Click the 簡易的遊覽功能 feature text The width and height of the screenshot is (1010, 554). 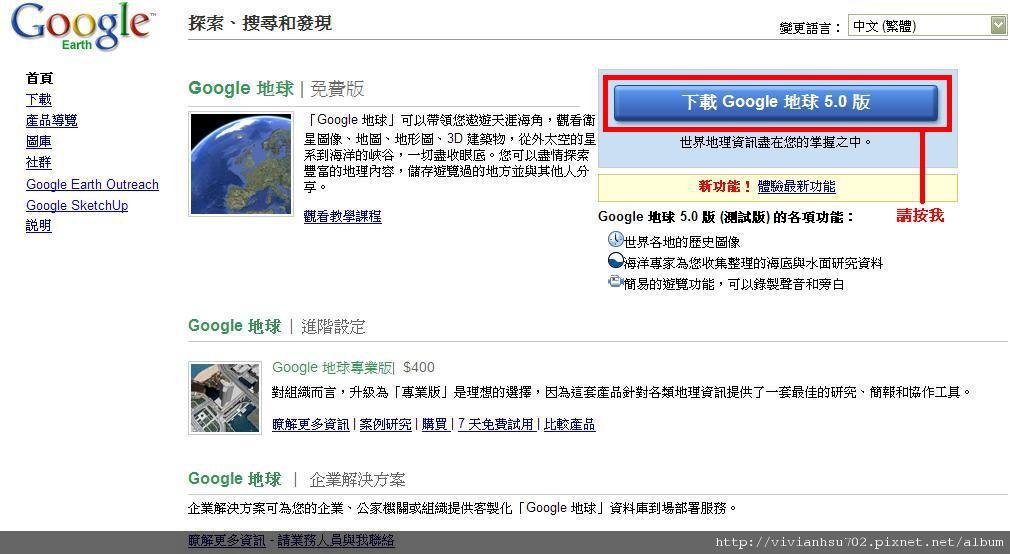pyautogui.click(x=734, y=284)
